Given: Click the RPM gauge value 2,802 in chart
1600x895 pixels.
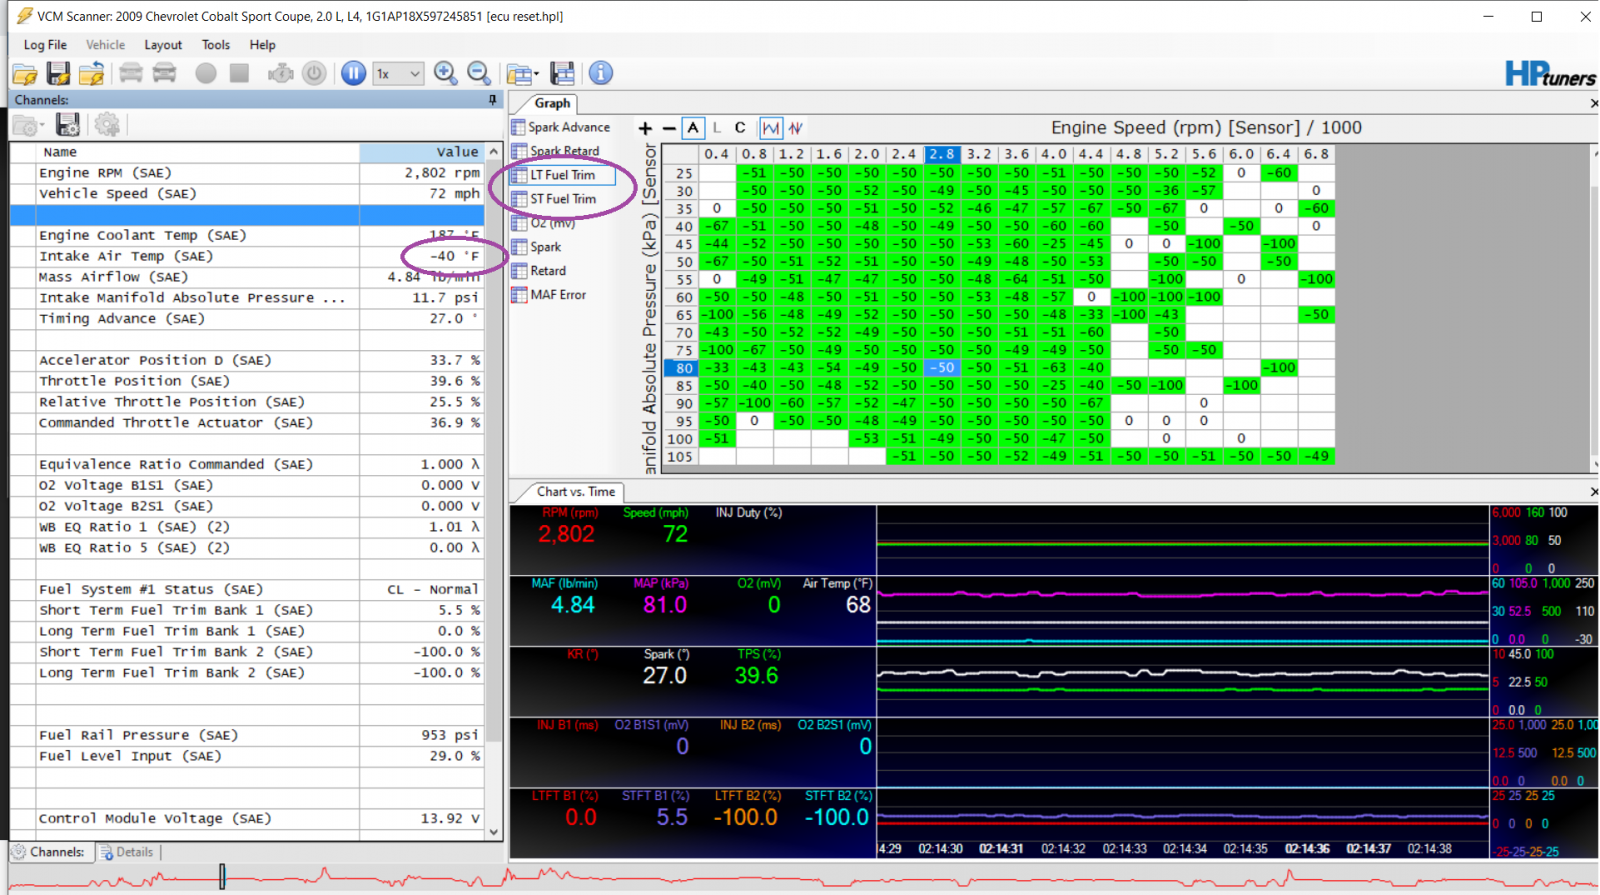Looking at the screenshot, I should [566, 535].
